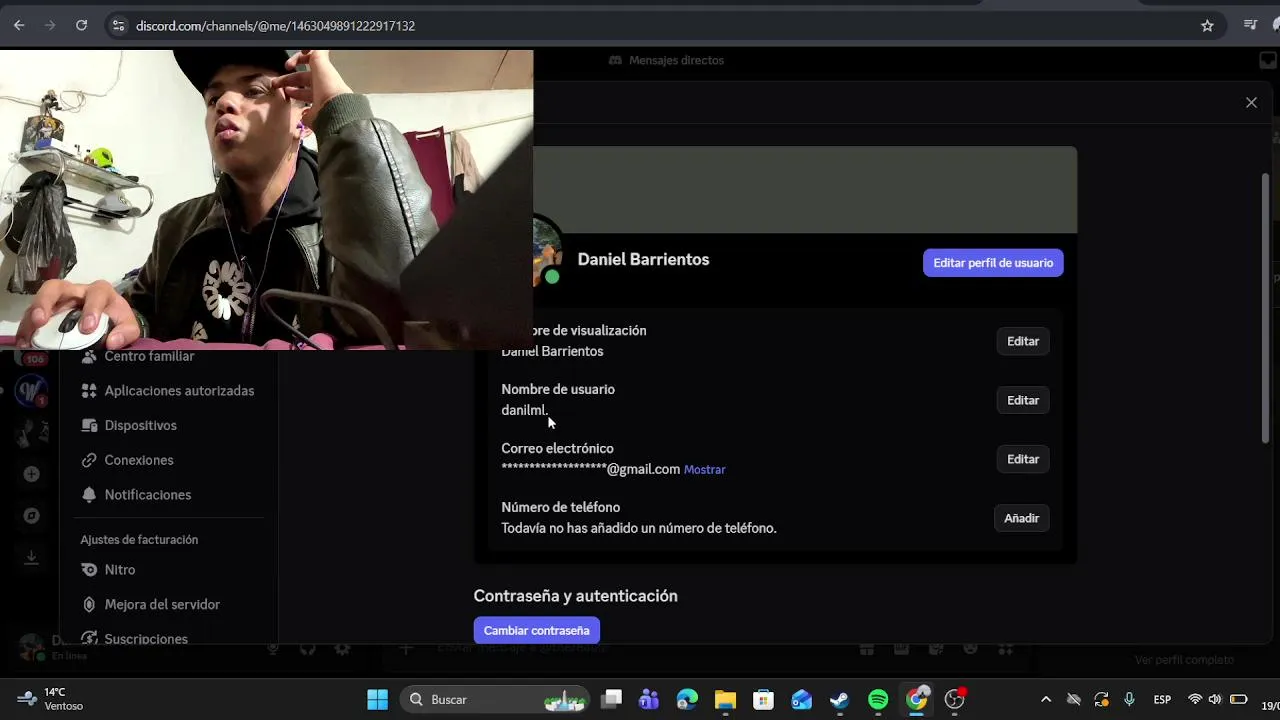The image size is (1280, 720).
Task: Open Chrome media control icon
Action: [x=1250, y=25]
